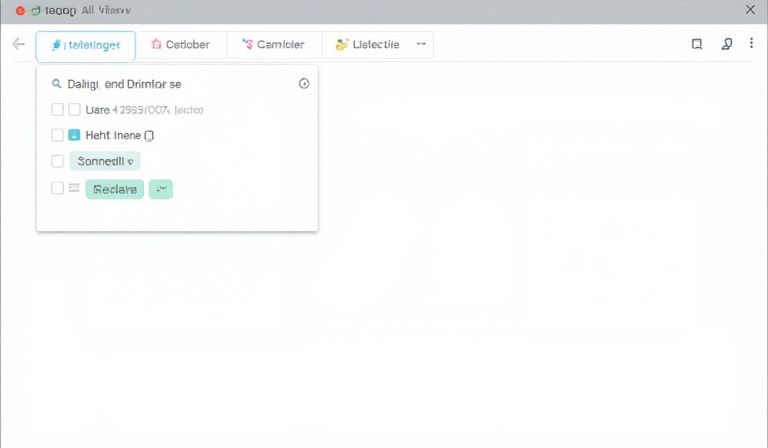Click the circular clock icon beside search
Image resolution: width=768 pixels, height=448 pixels.
304,84
